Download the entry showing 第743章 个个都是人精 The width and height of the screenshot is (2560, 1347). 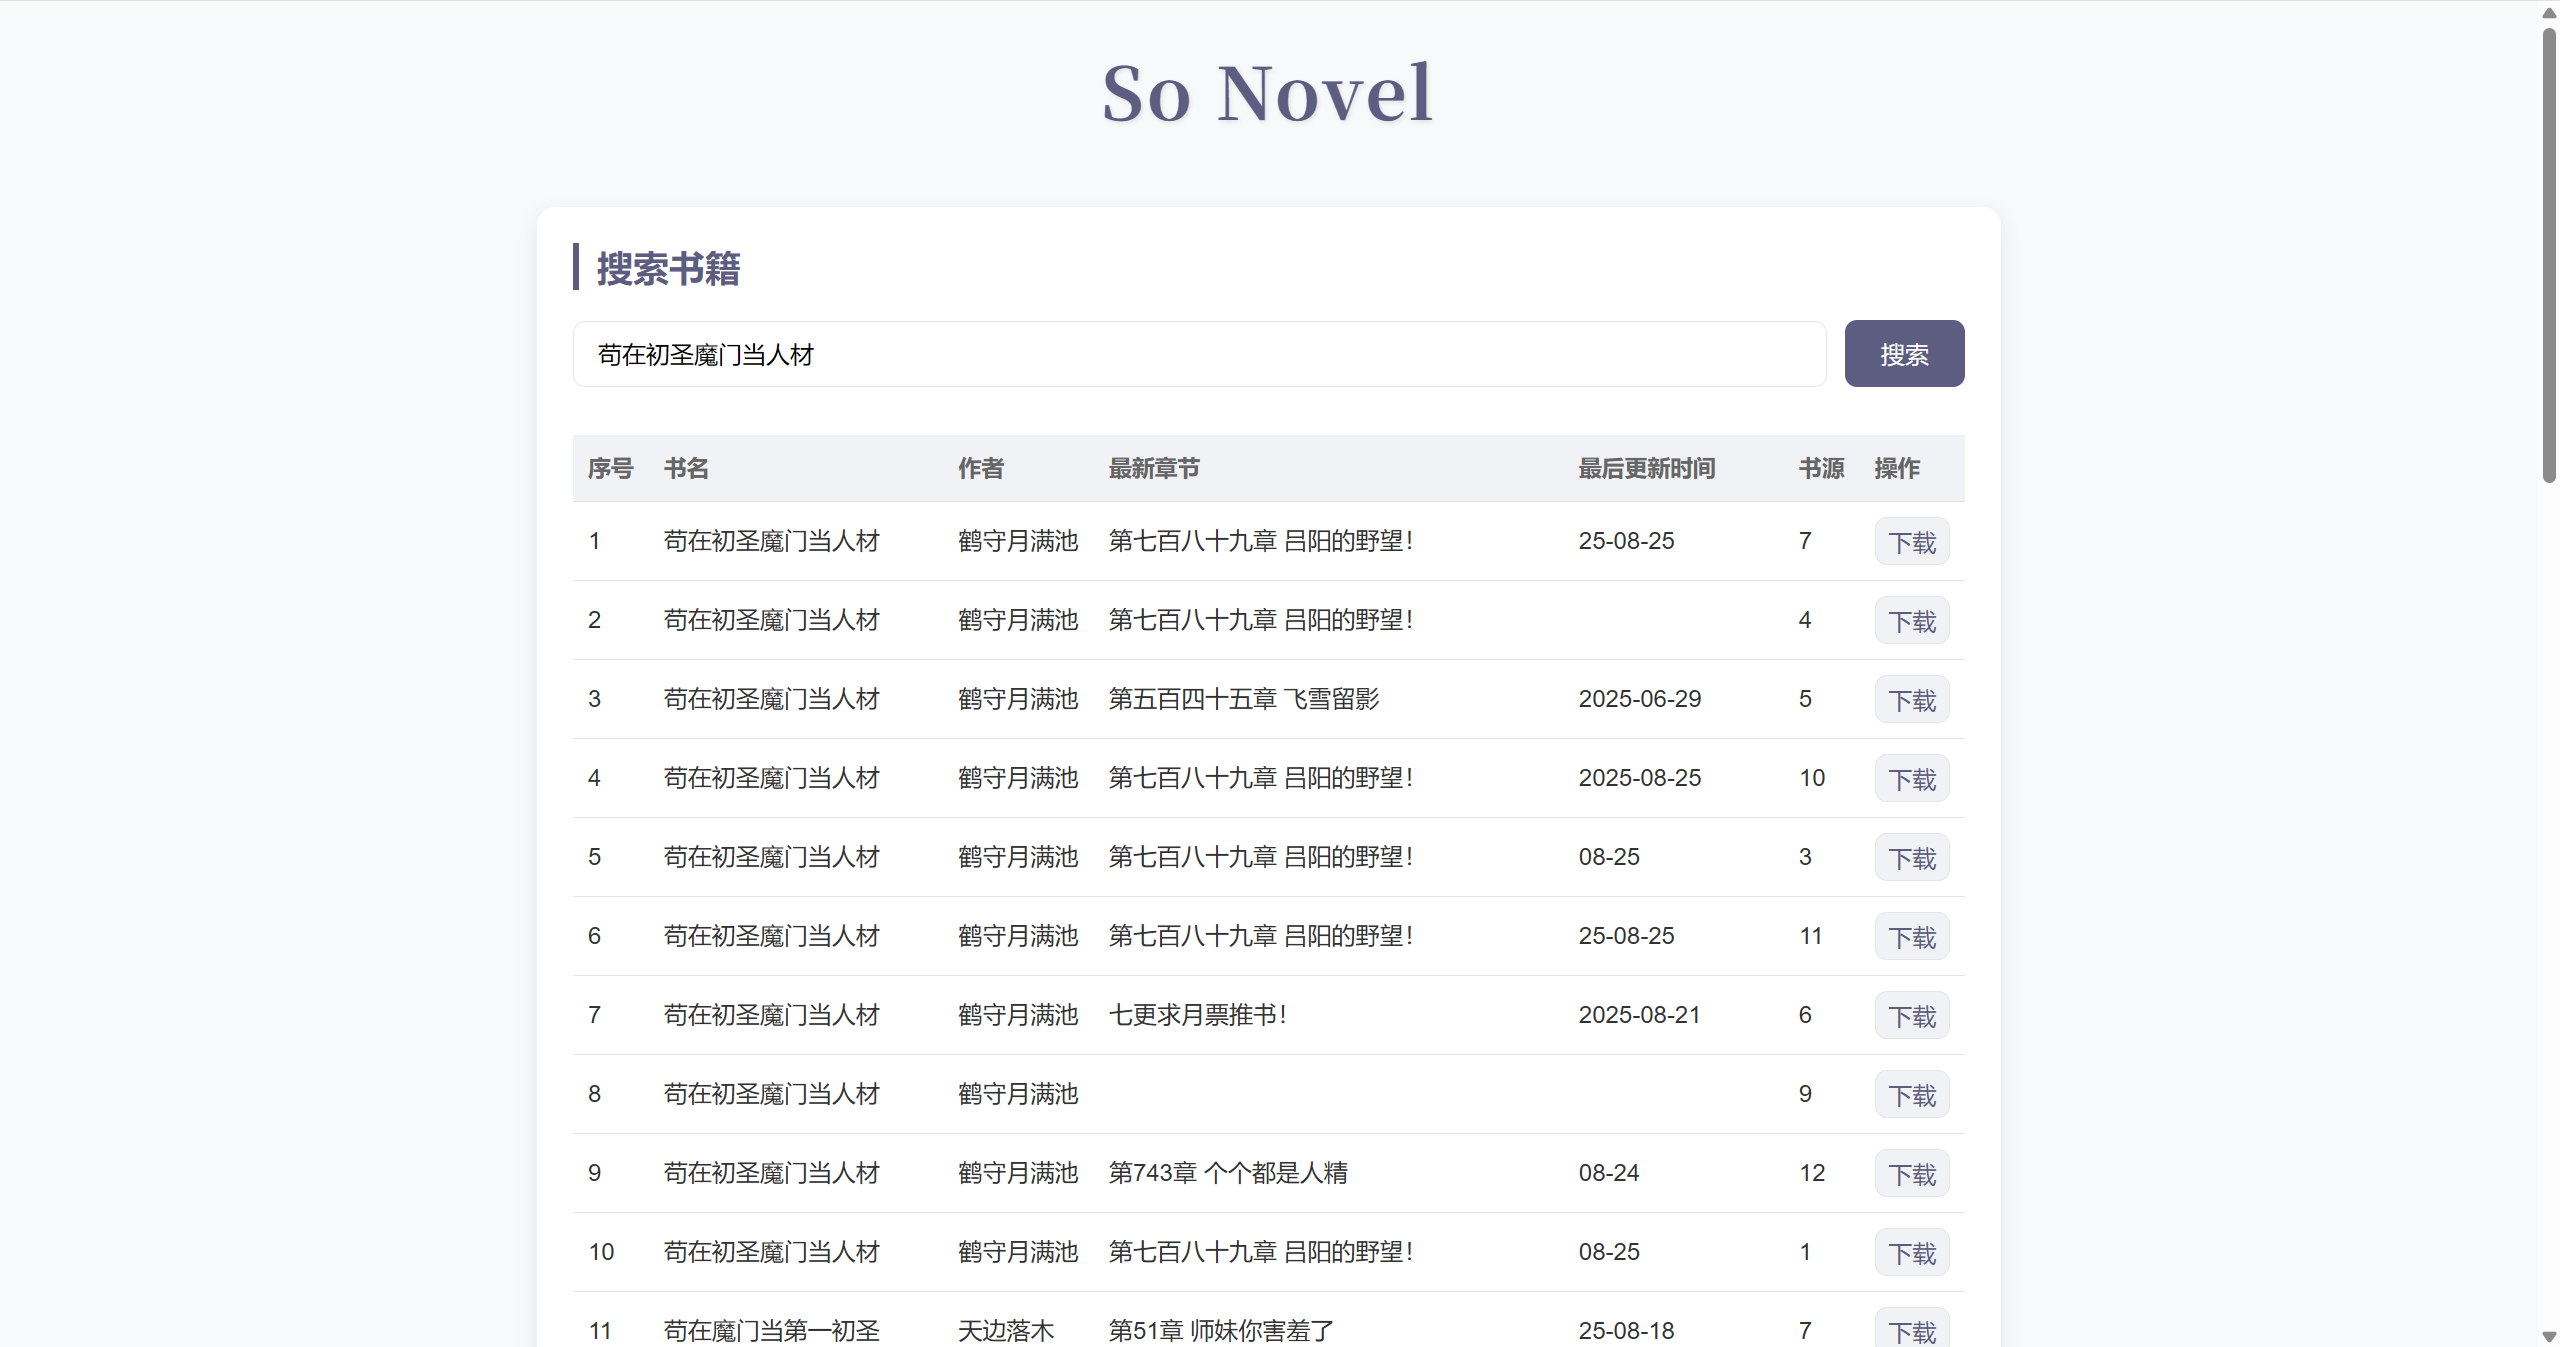(1911, 1172)
